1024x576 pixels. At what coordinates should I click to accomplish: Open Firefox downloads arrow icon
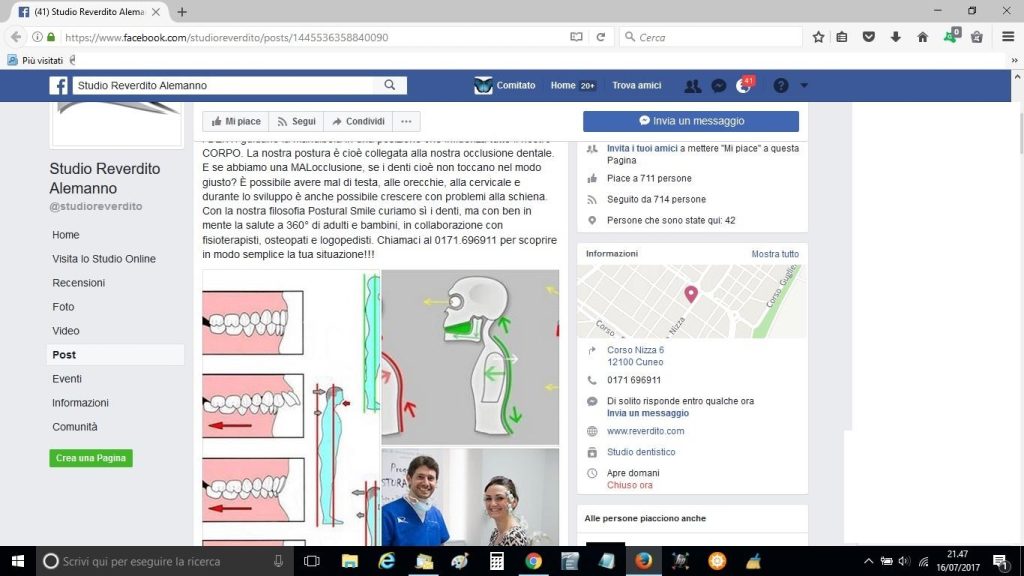point(895,37)
